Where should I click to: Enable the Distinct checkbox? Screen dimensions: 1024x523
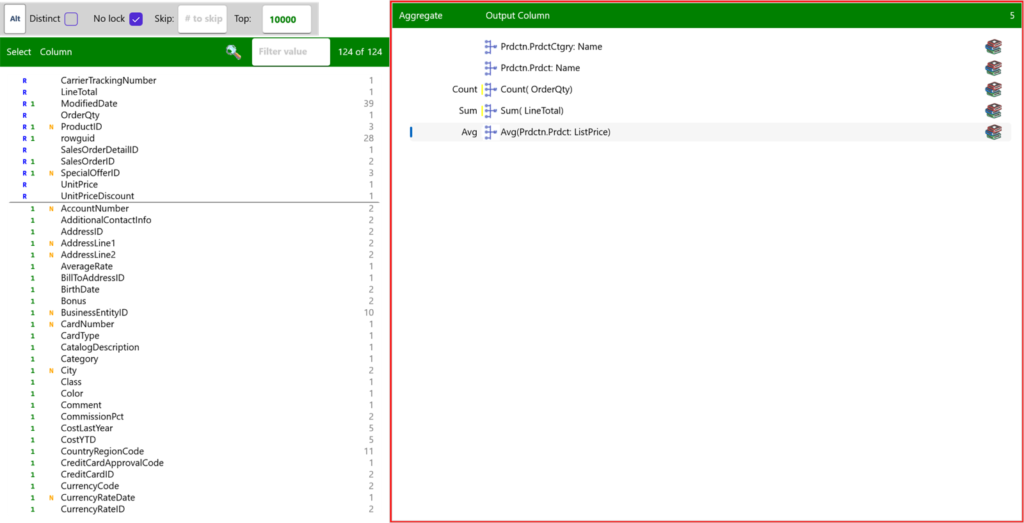point(71,19)
